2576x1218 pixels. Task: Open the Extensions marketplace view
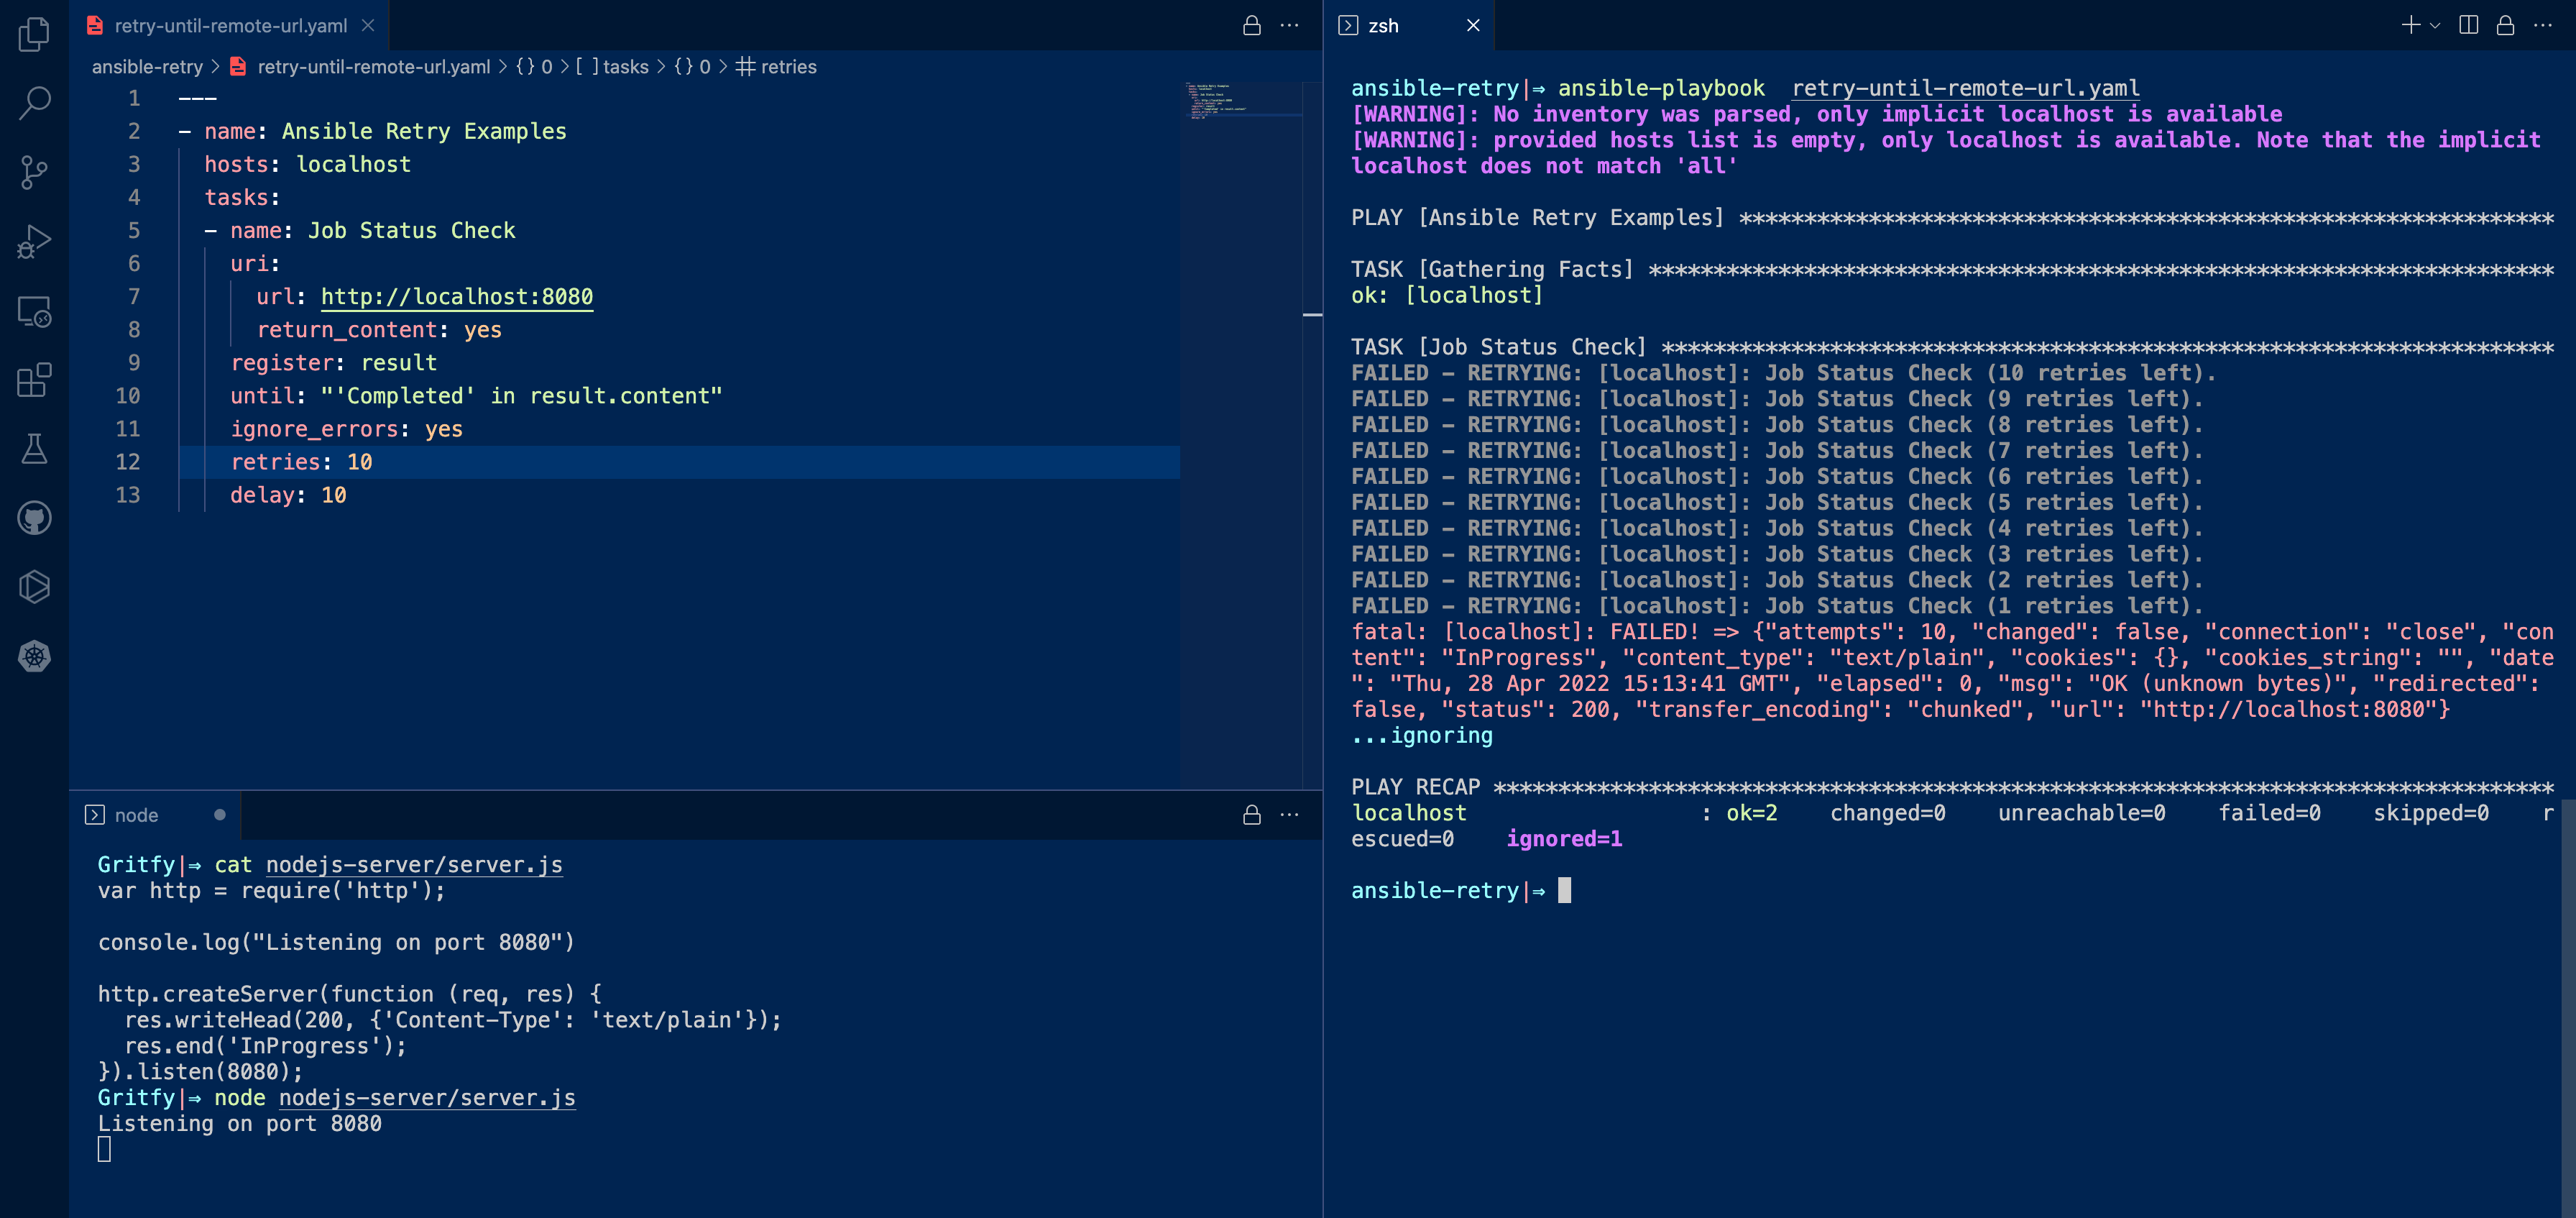click(34, 380)
